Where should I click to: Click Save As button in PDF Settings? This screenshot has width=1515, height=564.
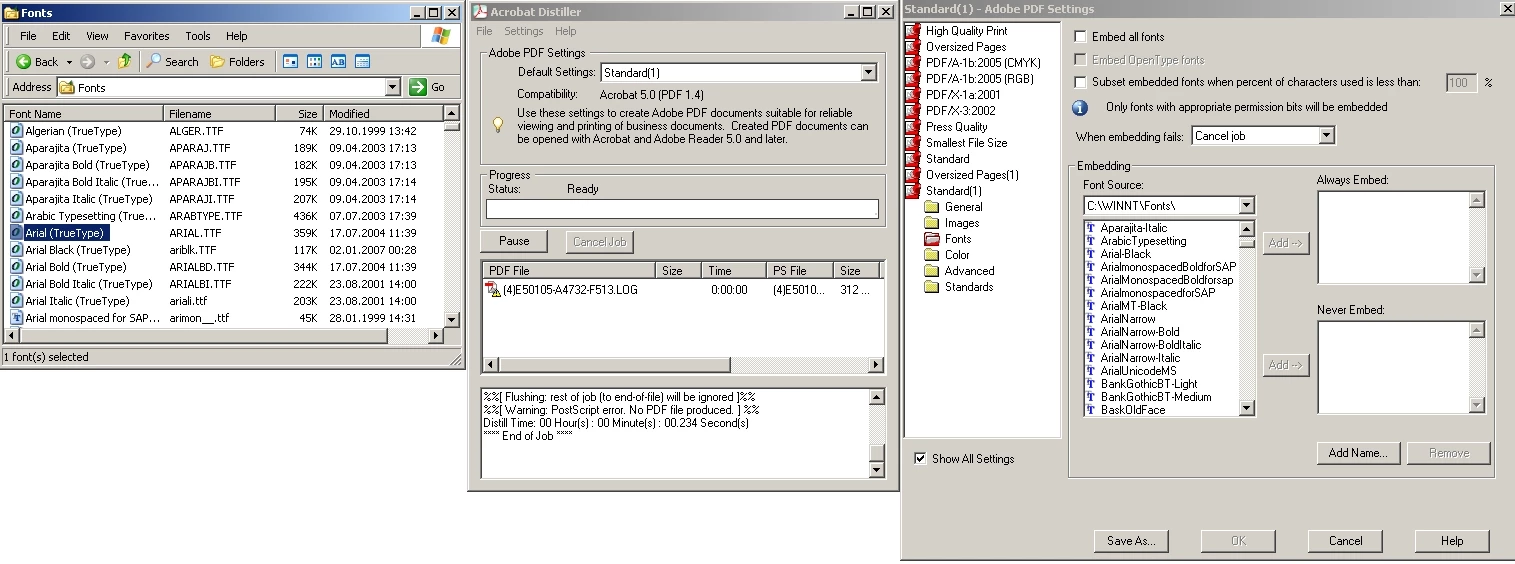(1131, 541)
